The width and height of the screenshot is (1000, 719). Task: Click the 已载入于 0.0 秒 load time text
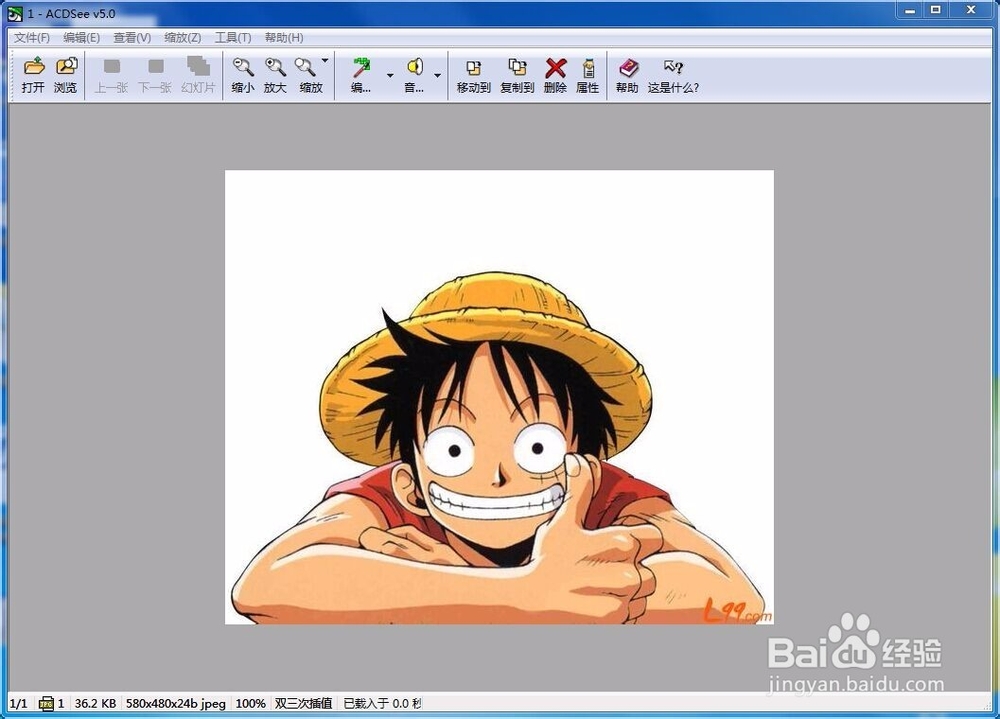pos(382,704)
